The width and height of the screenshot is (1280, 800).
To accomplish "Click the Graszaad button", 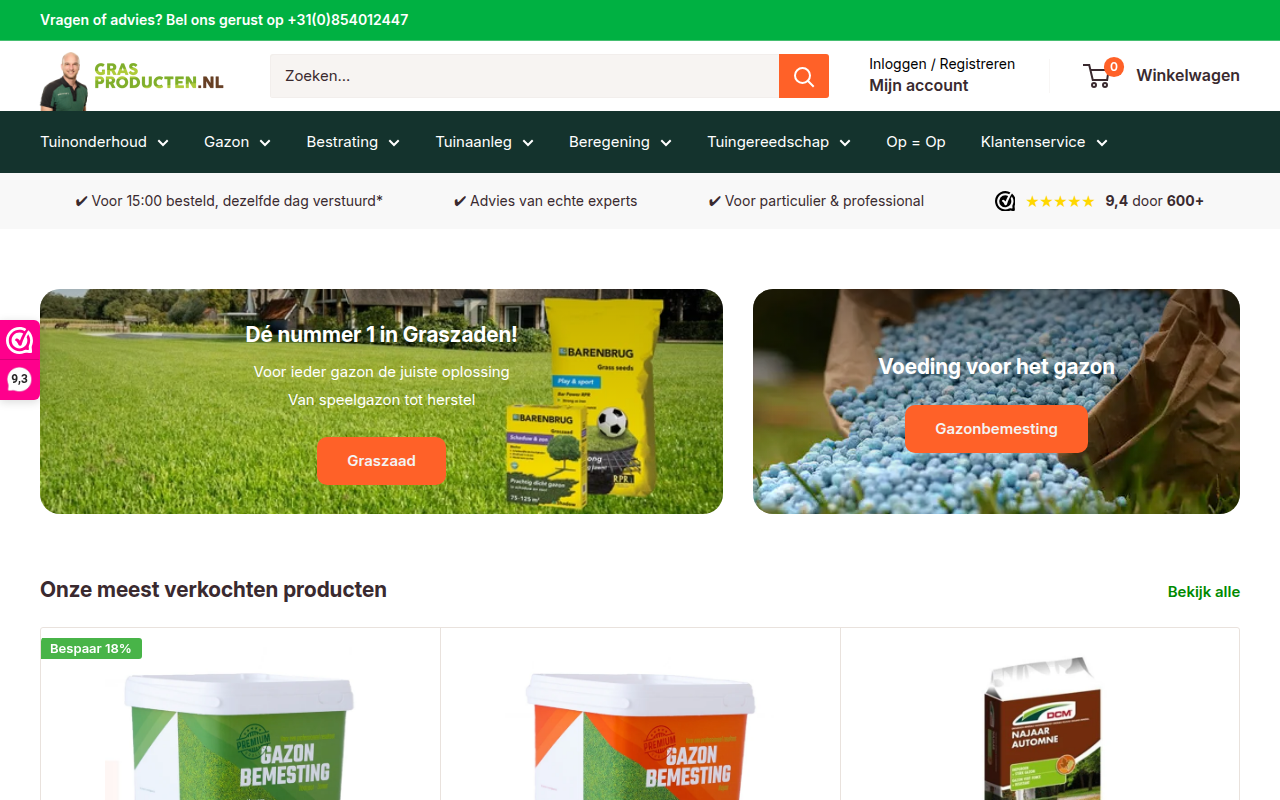I will [x=381, y=461].
